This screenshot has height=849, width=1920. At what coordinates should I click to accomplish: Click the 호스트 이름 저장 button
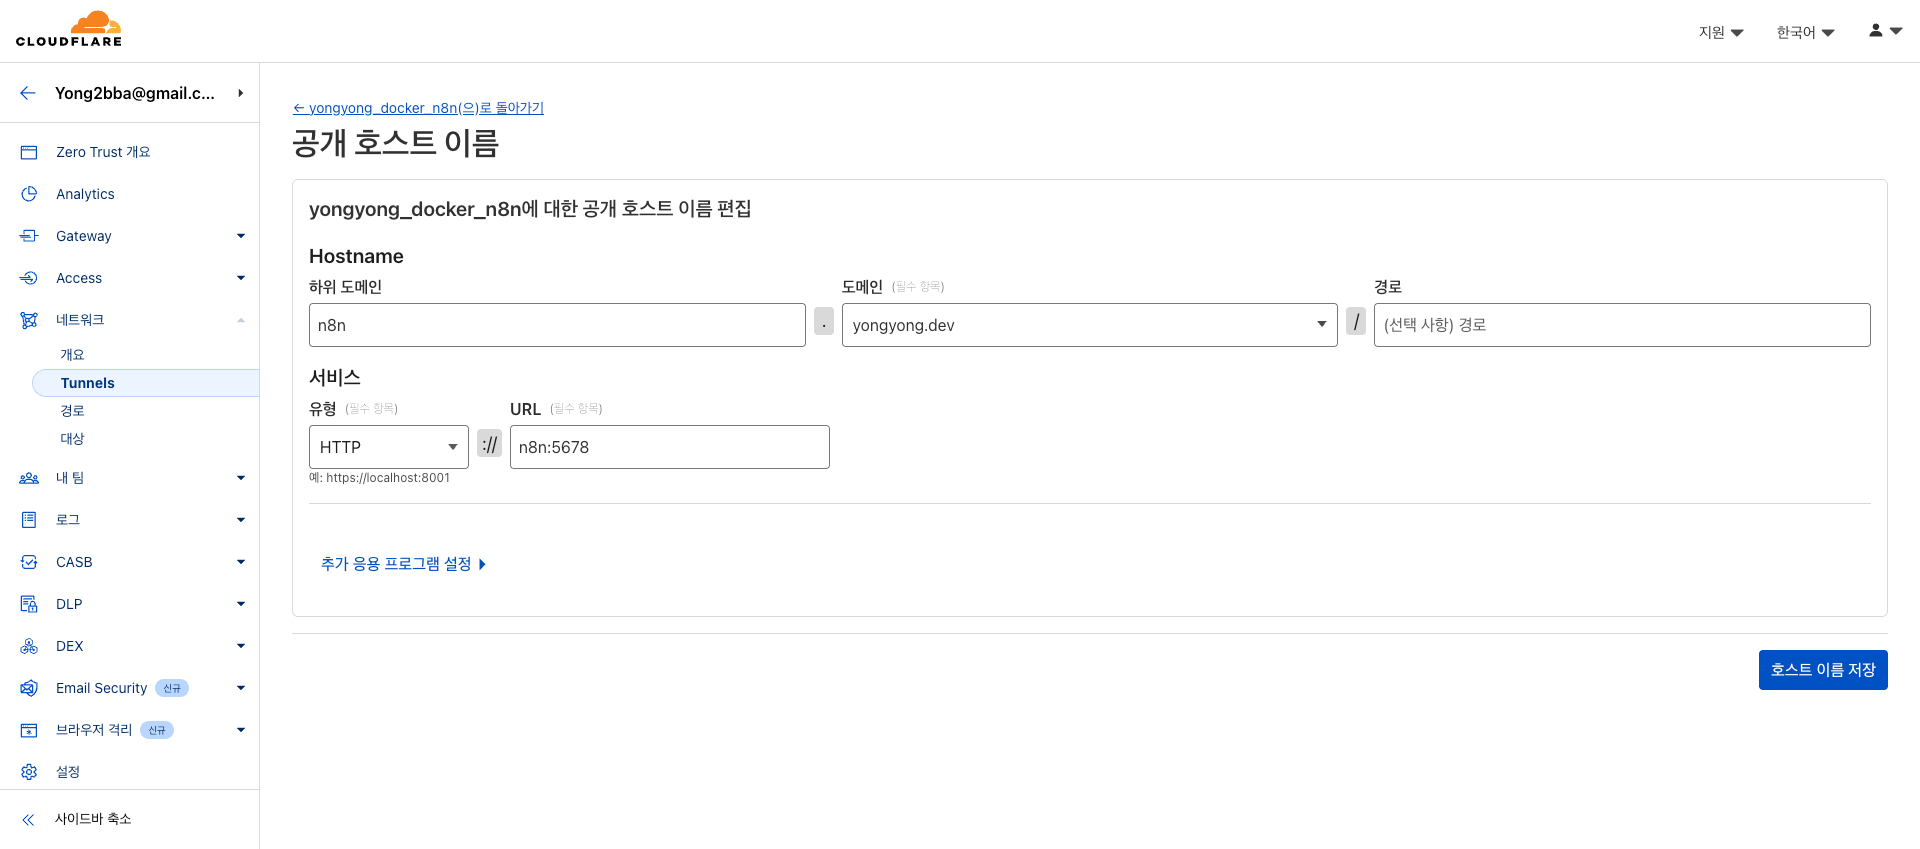click(1823, 670)
